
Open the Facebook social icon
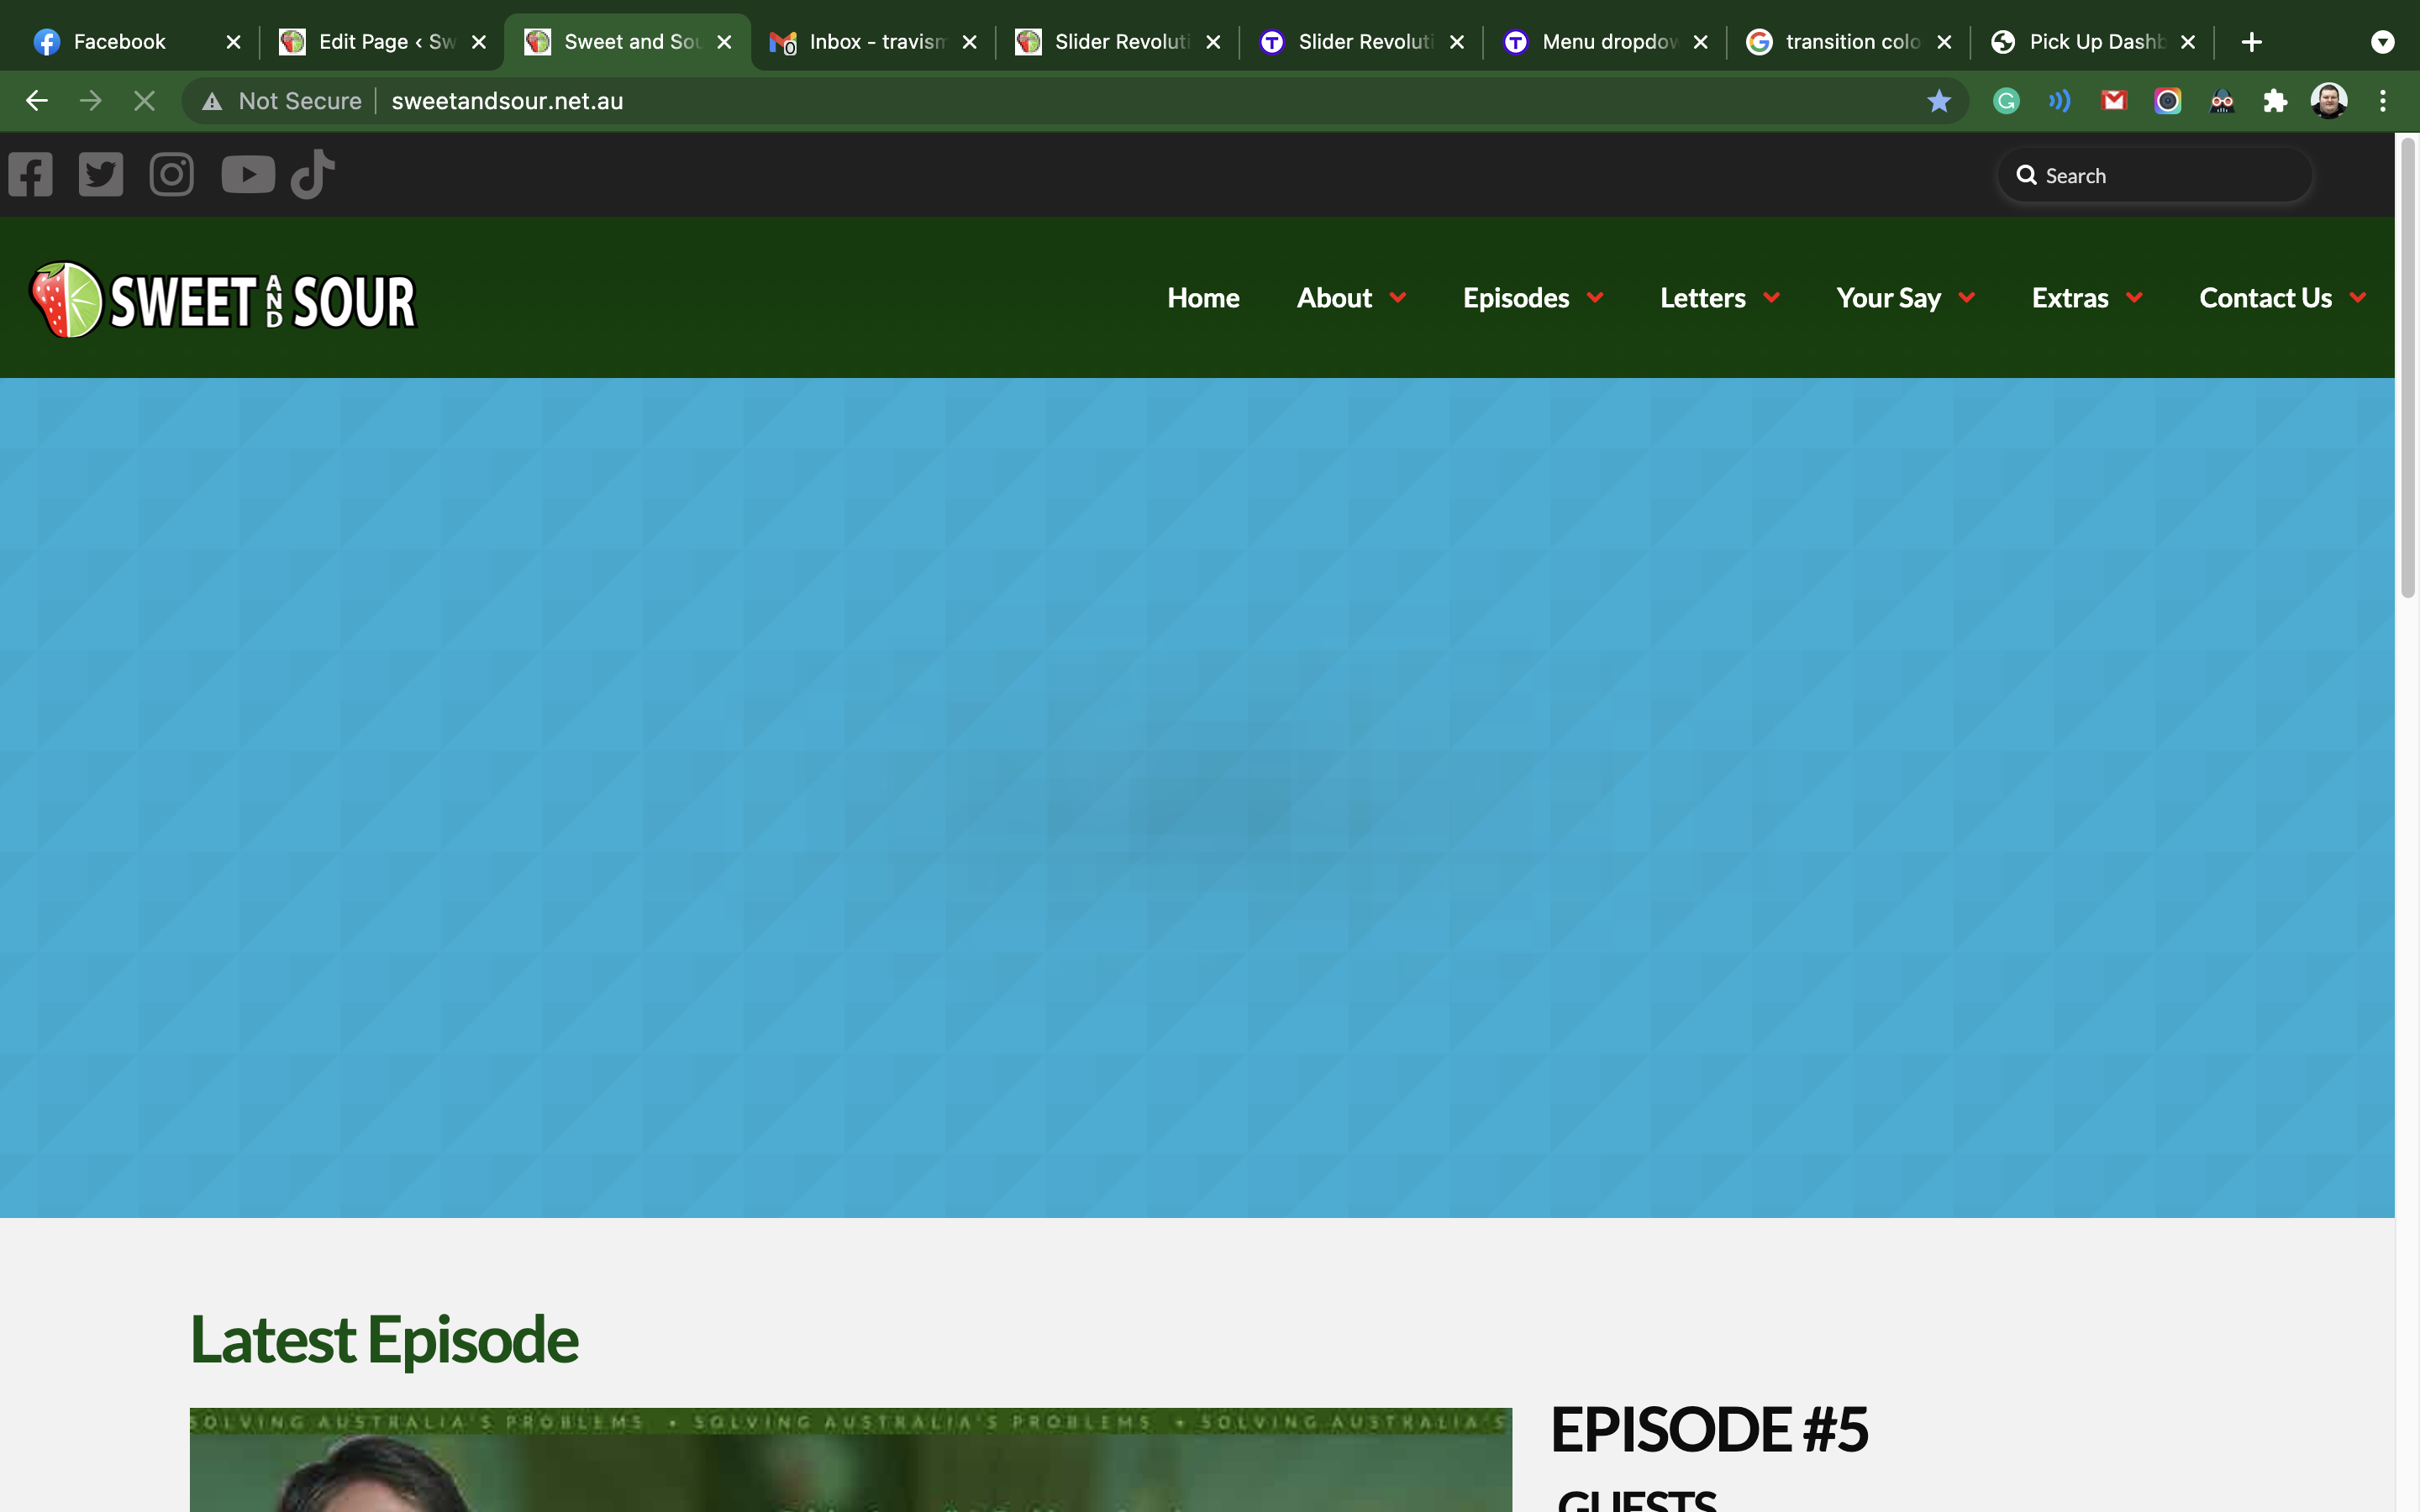point(30,175)
